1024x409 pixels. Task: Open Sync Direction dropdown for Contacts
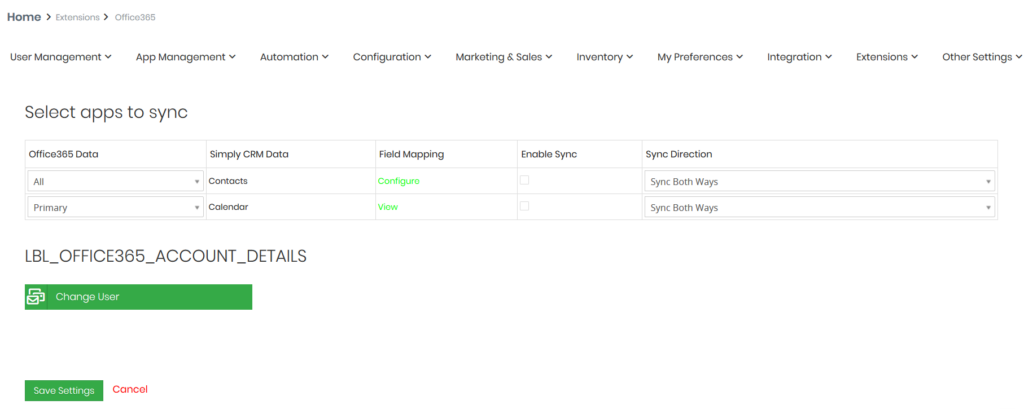pyautogui.click(x=820, y=182)
